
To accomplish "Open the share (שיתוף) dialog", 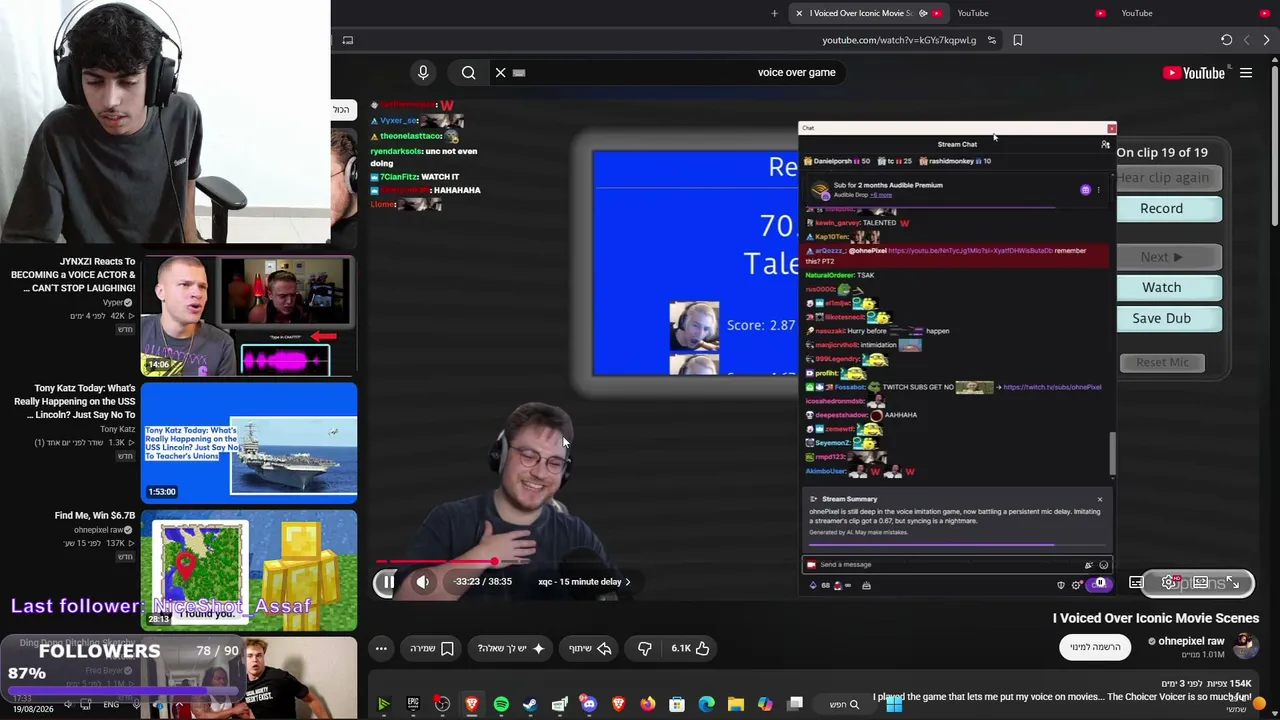I will pyautogui.click(x=591, y=649).
